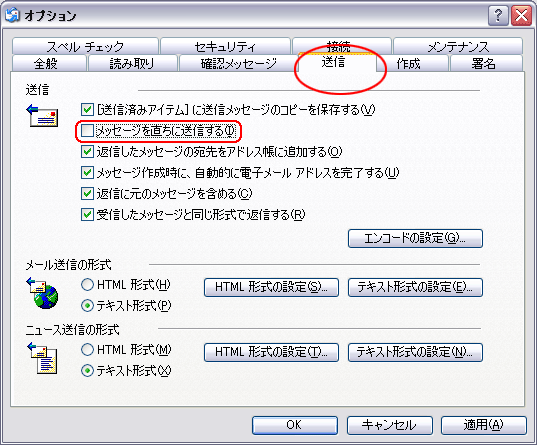Switch to the 全般 tab

point(49,63)
